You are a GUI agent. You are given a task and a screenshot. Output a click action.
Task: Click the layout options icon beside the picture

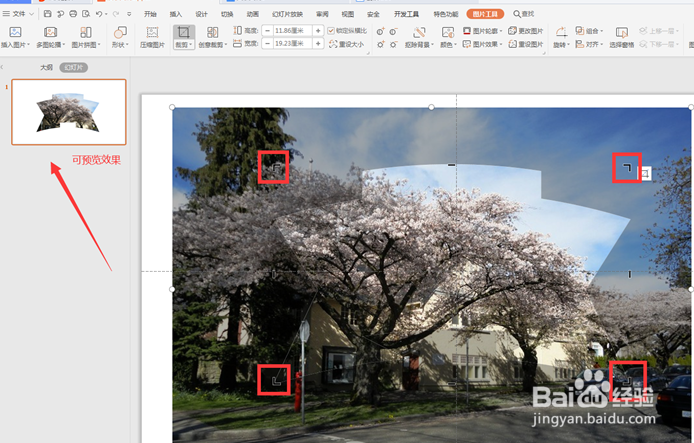point(645,173)
